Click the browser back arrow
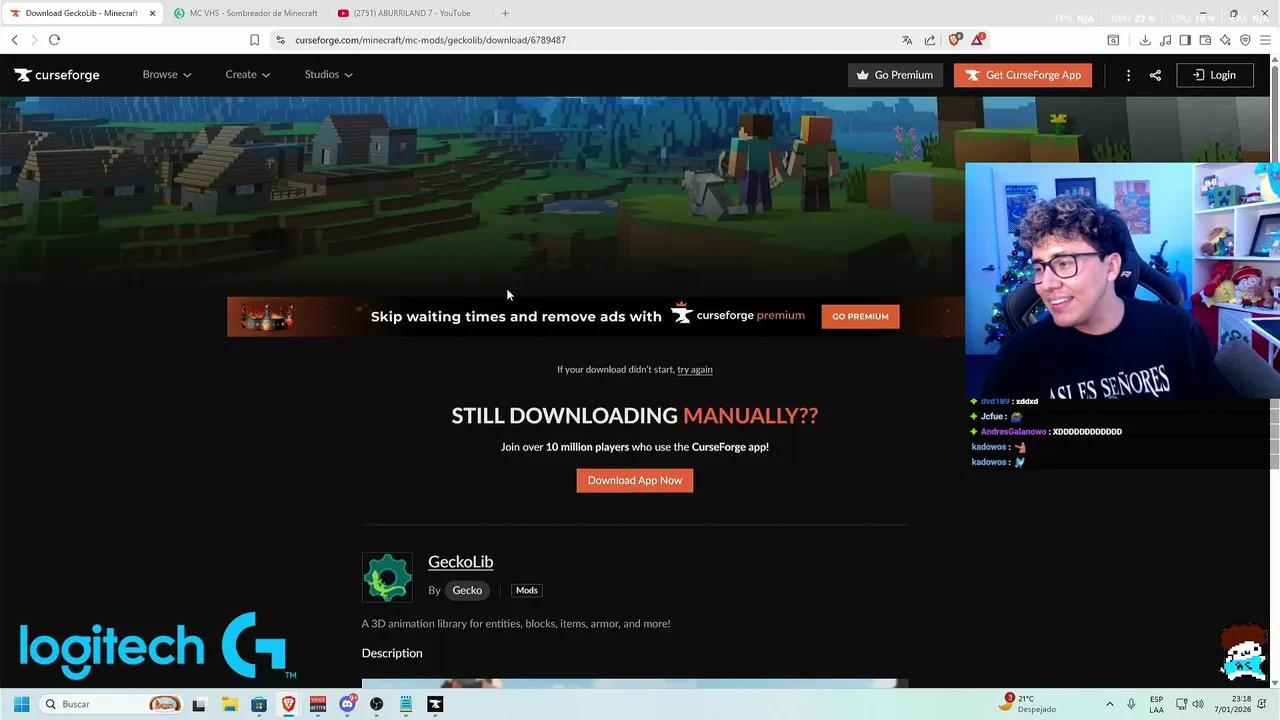Viewport: 1280px width, 720px height. tap(14, 40)
